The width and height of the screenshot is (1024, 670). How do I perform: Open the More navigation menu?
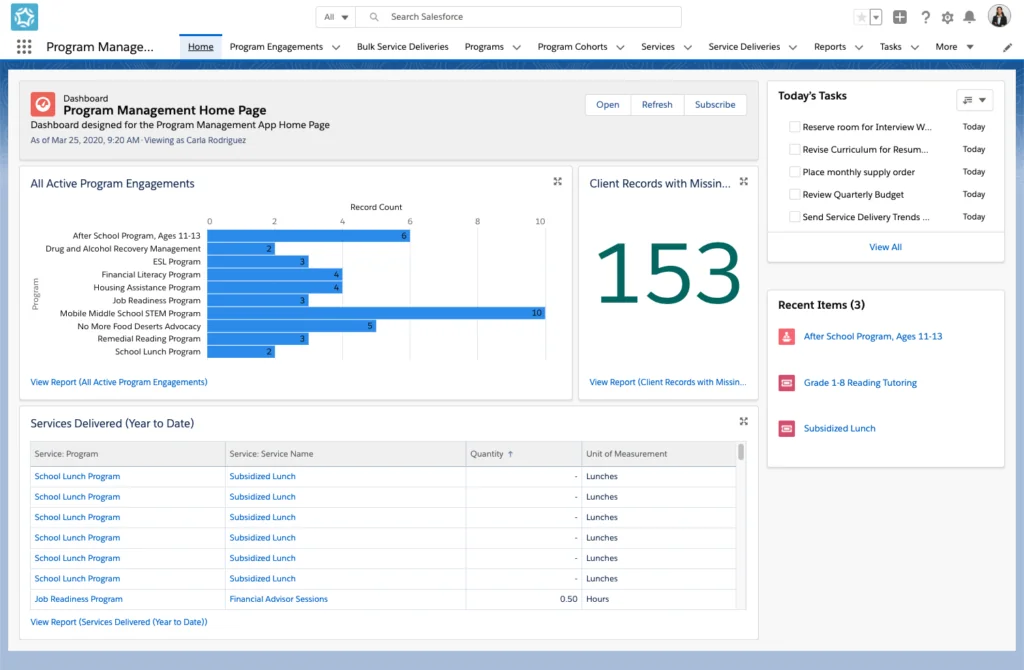(x=954, y=47)
